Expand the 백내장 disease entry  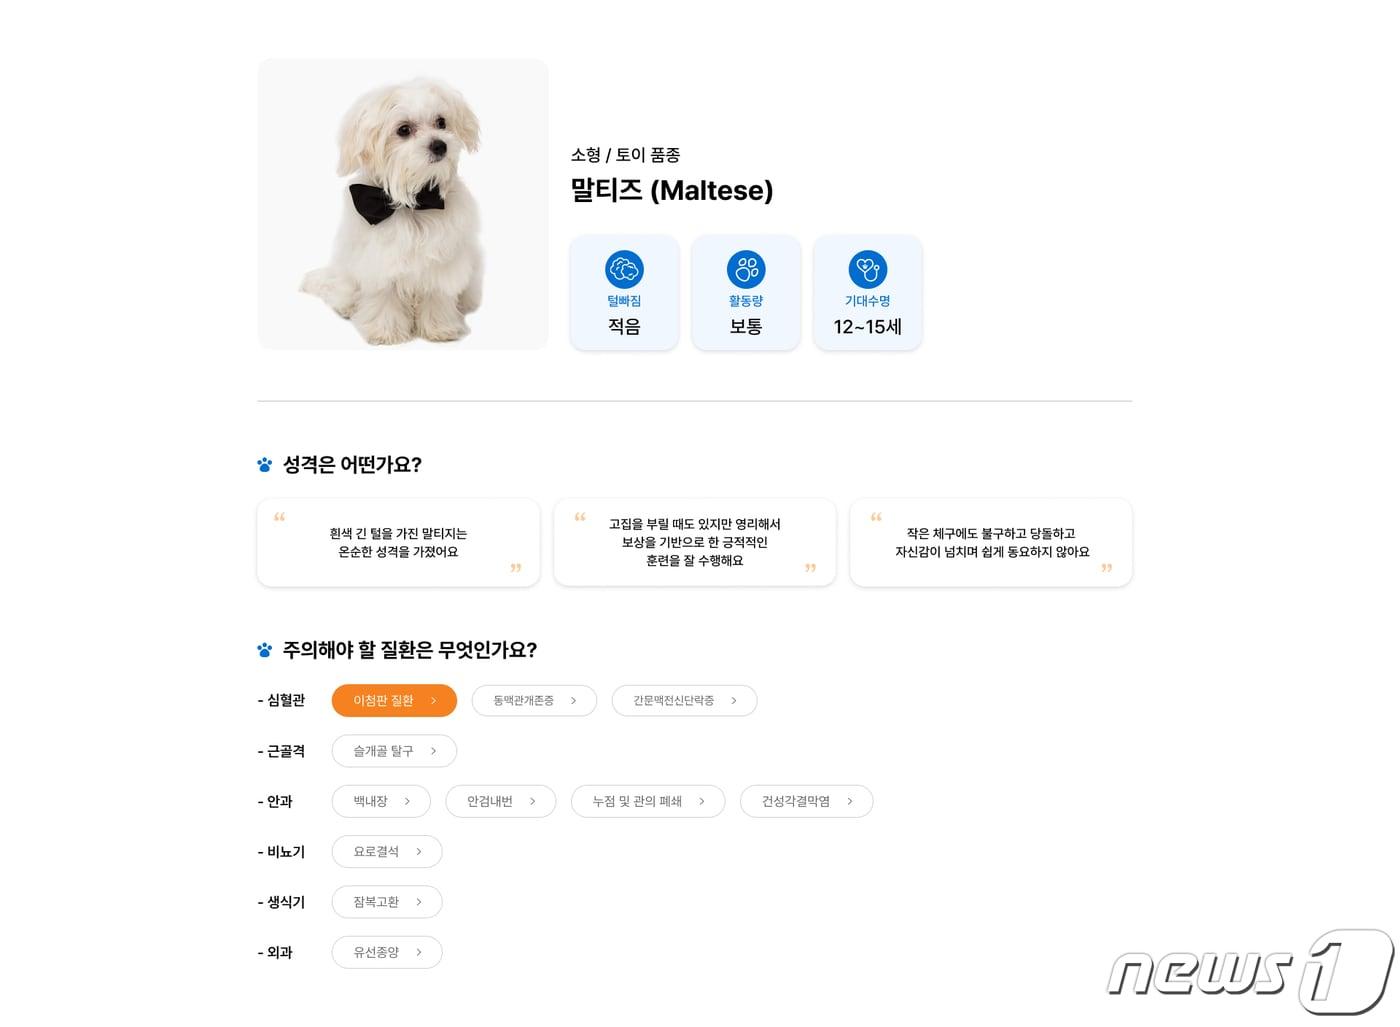click(381, 802)
